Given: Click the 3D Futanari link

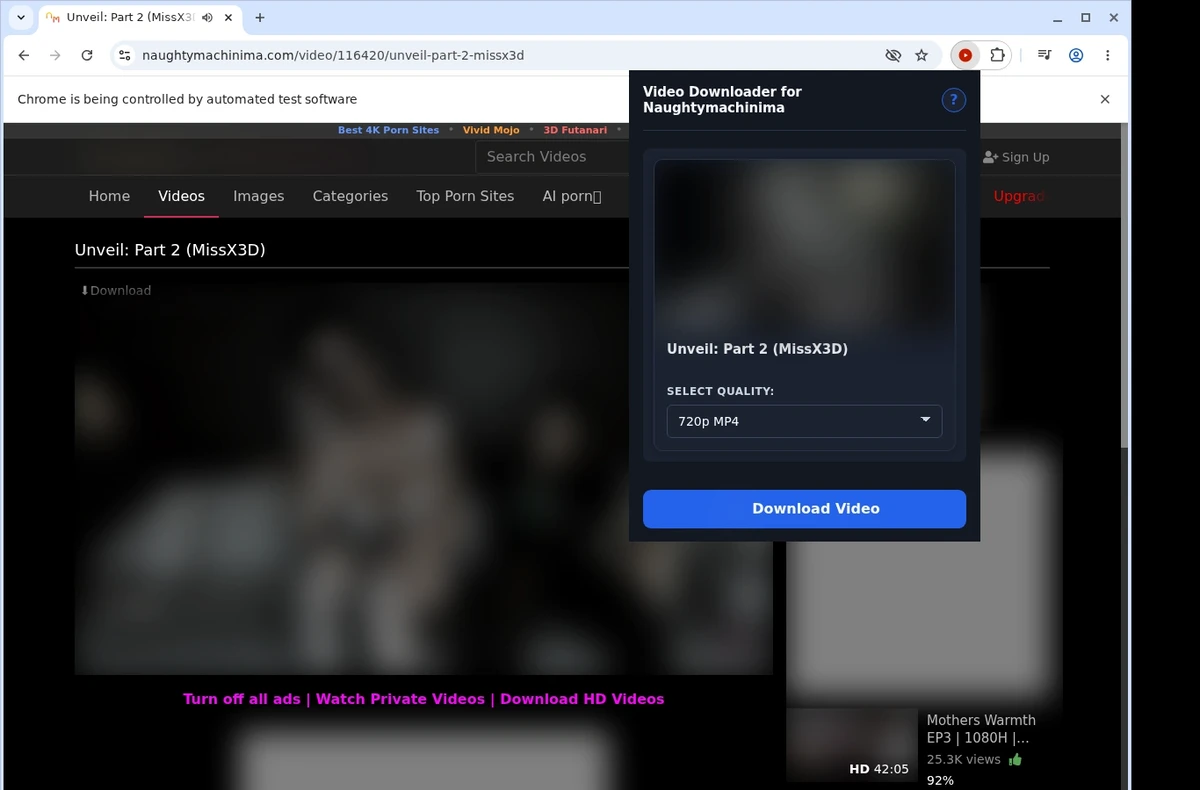Looking at the screenshot, I should pos(575,130).
